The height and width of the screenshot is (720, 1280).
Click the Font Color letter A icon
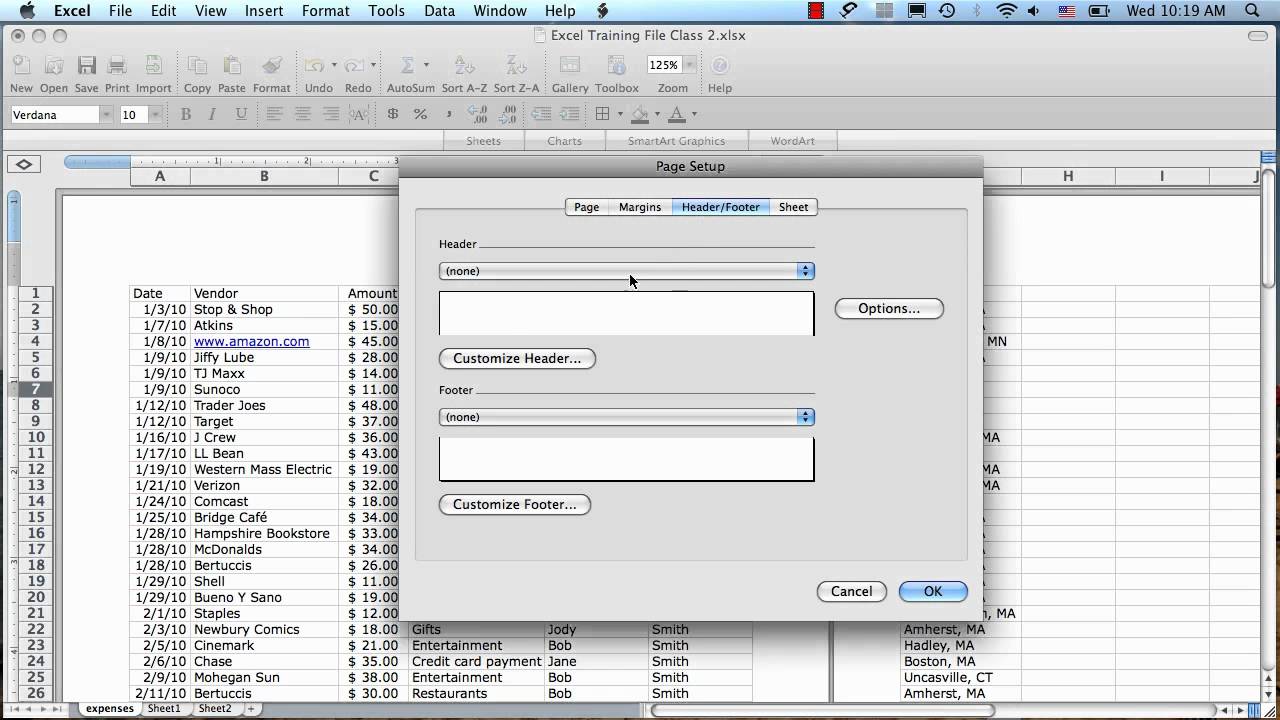click(677, 114)
